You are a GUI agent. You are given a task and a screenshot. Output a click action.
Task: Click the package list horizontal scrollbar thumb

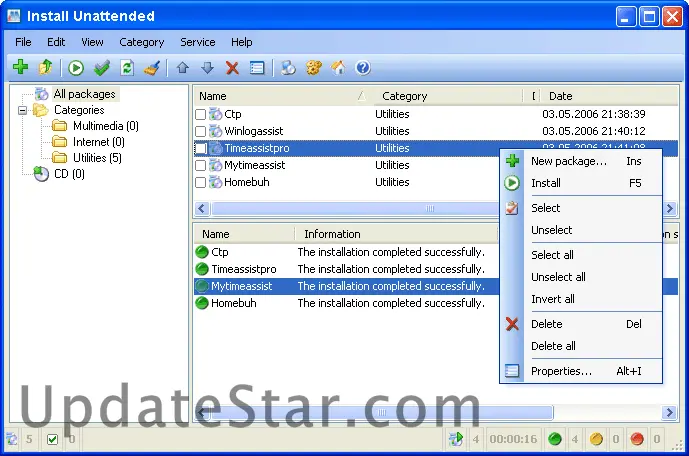tap(355, 208)
